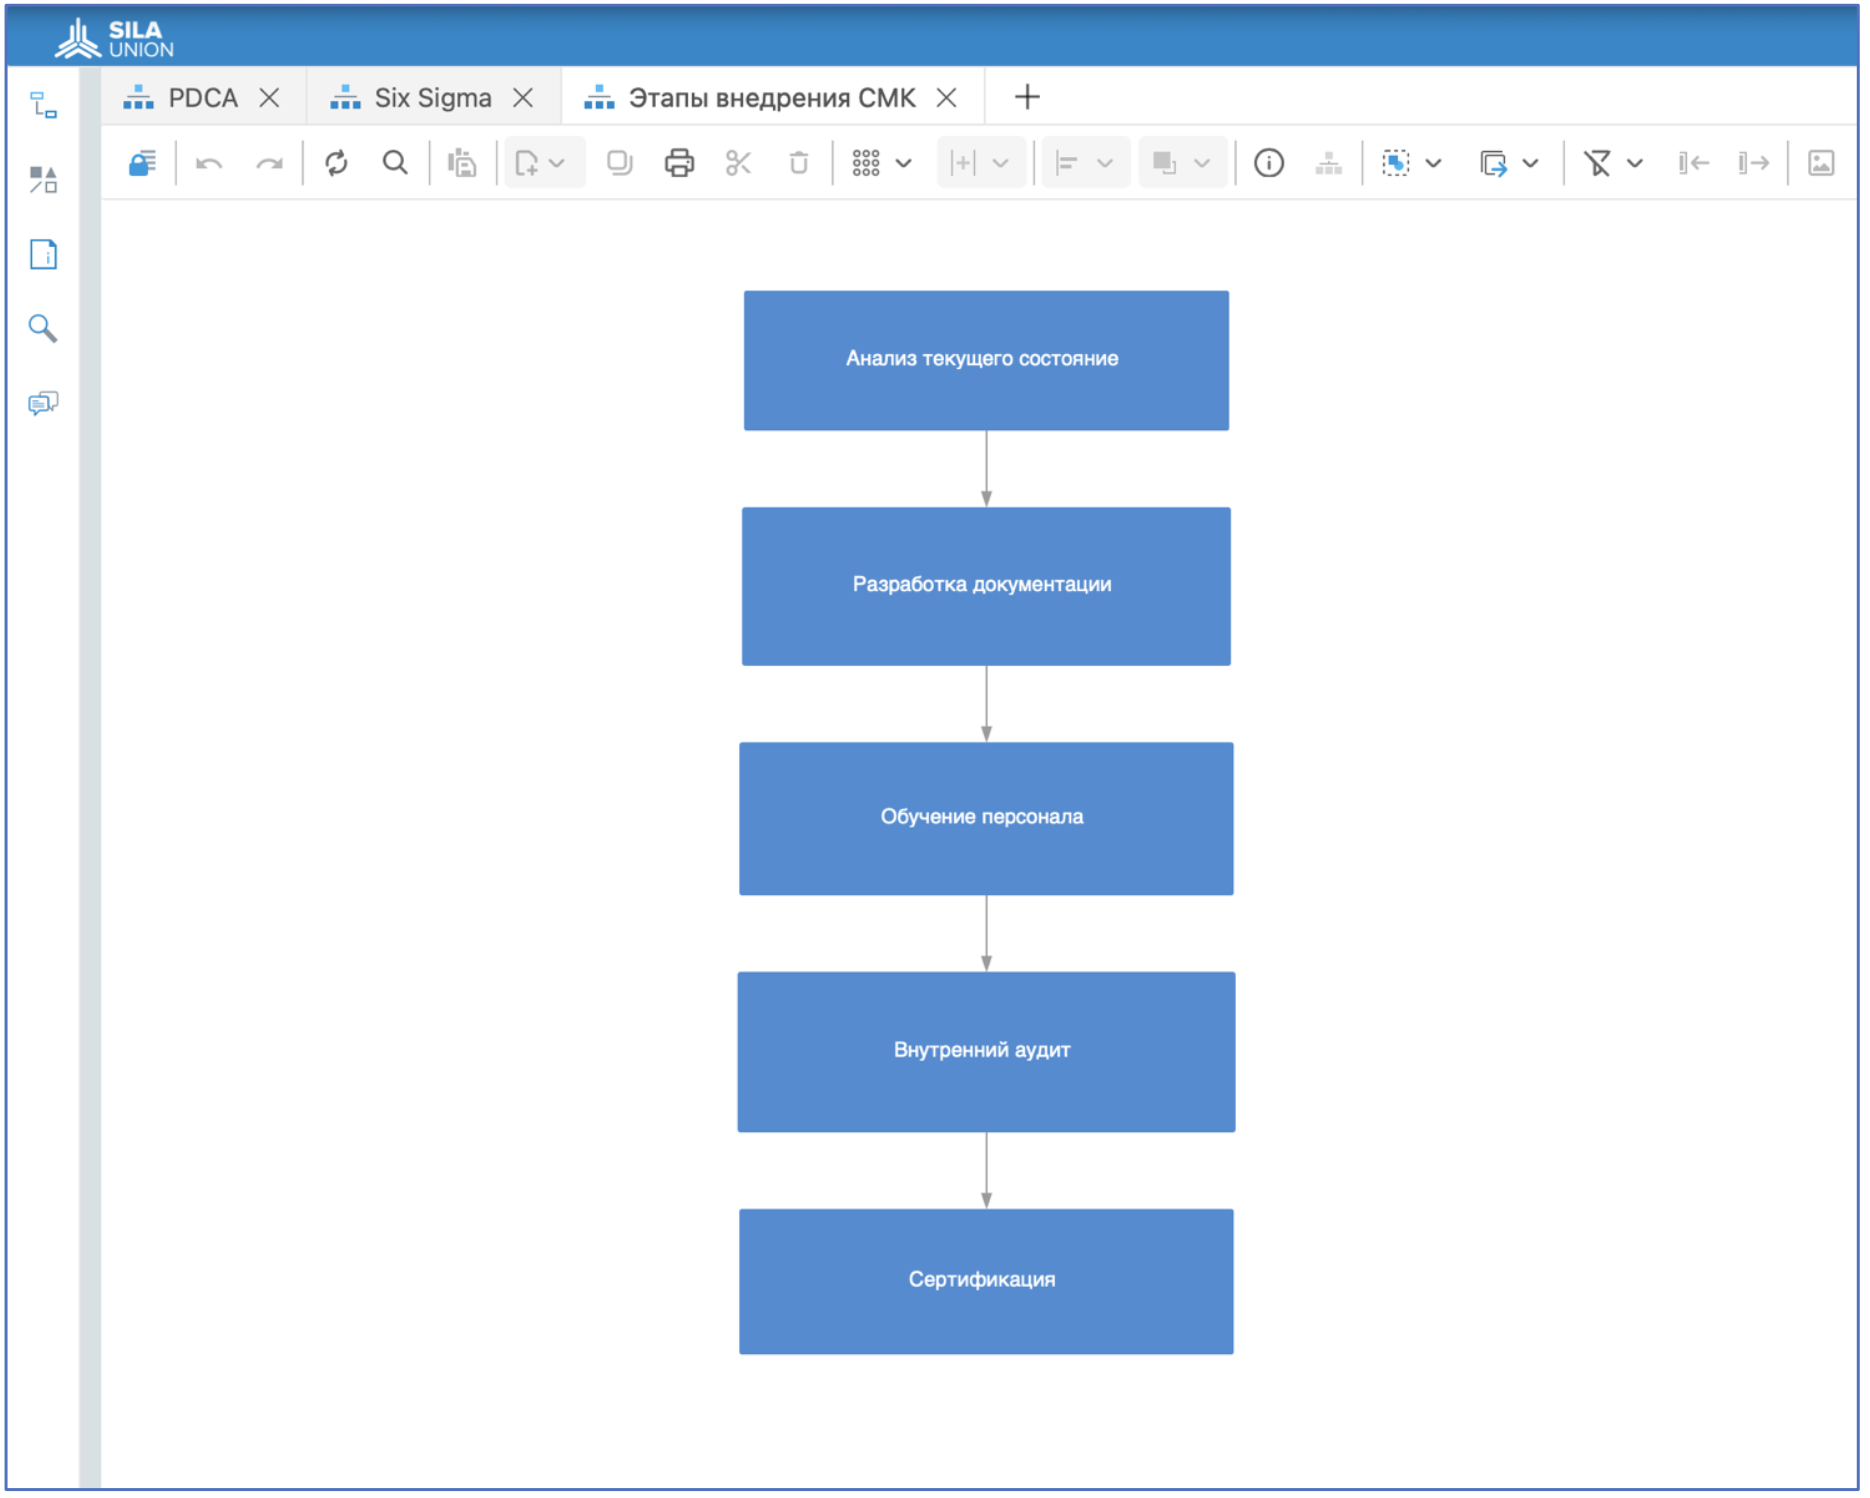Open the info properties icon
1870x1498 pixels.
coord(1268,163)
